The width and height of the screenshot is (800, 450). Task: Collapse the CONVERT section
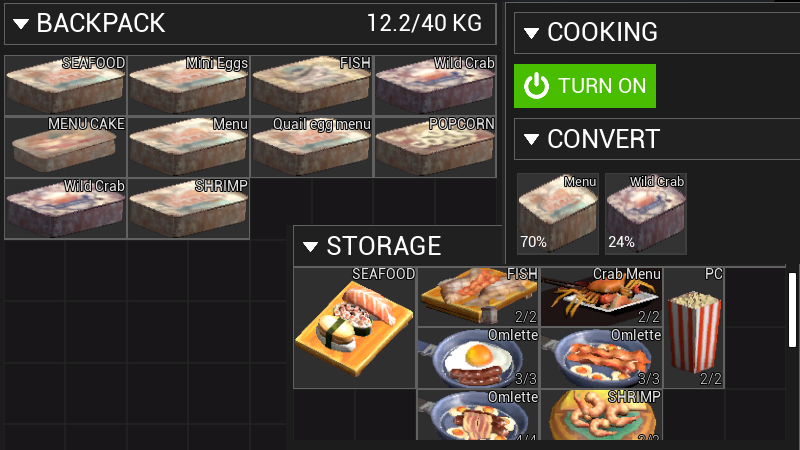pyautogui.click(x=531, y=139)
